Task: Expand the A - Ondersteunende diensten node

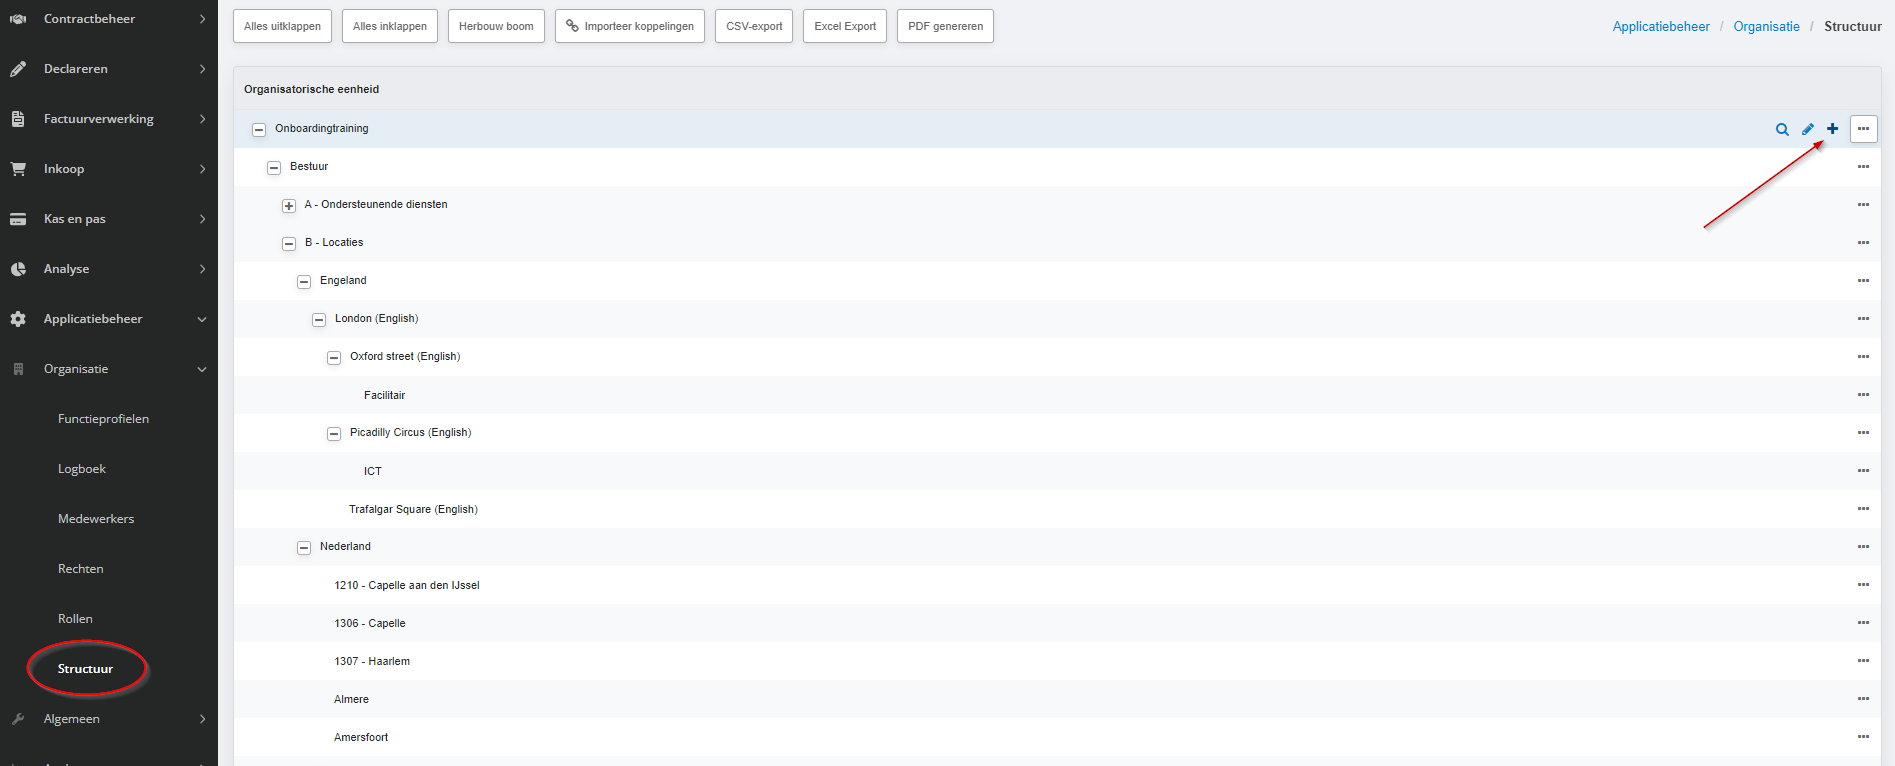Action: pyautogui.click(x=289, y=206)
